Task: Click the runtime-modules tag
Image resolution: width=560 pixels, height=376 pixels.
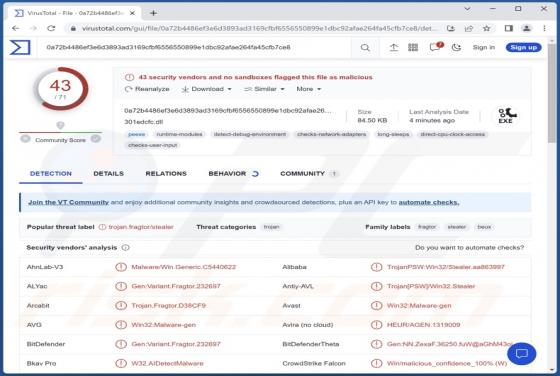Action: (179, 134)
